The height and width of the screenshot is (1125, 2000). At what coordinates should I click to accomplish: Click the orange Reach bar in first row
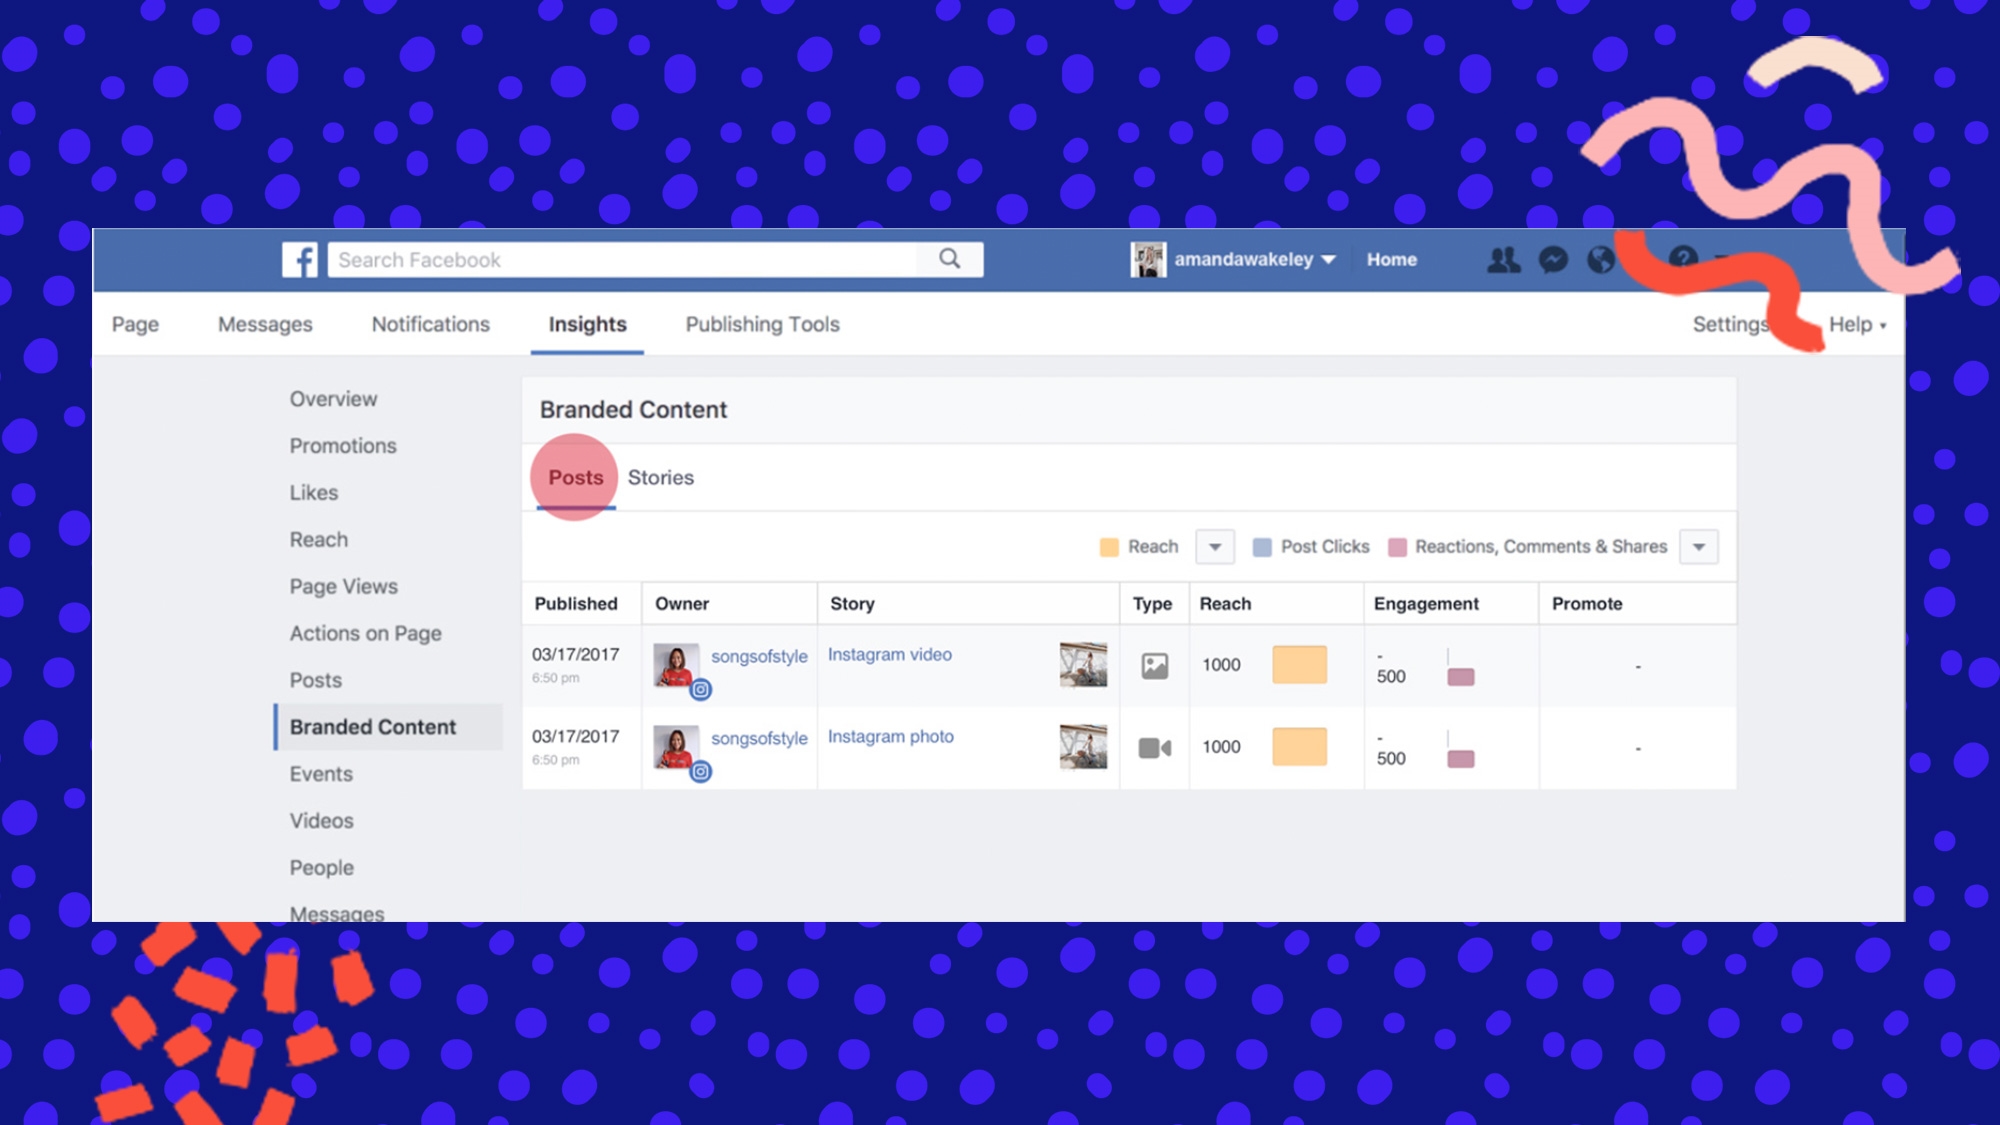click(x=1299, y=665)
